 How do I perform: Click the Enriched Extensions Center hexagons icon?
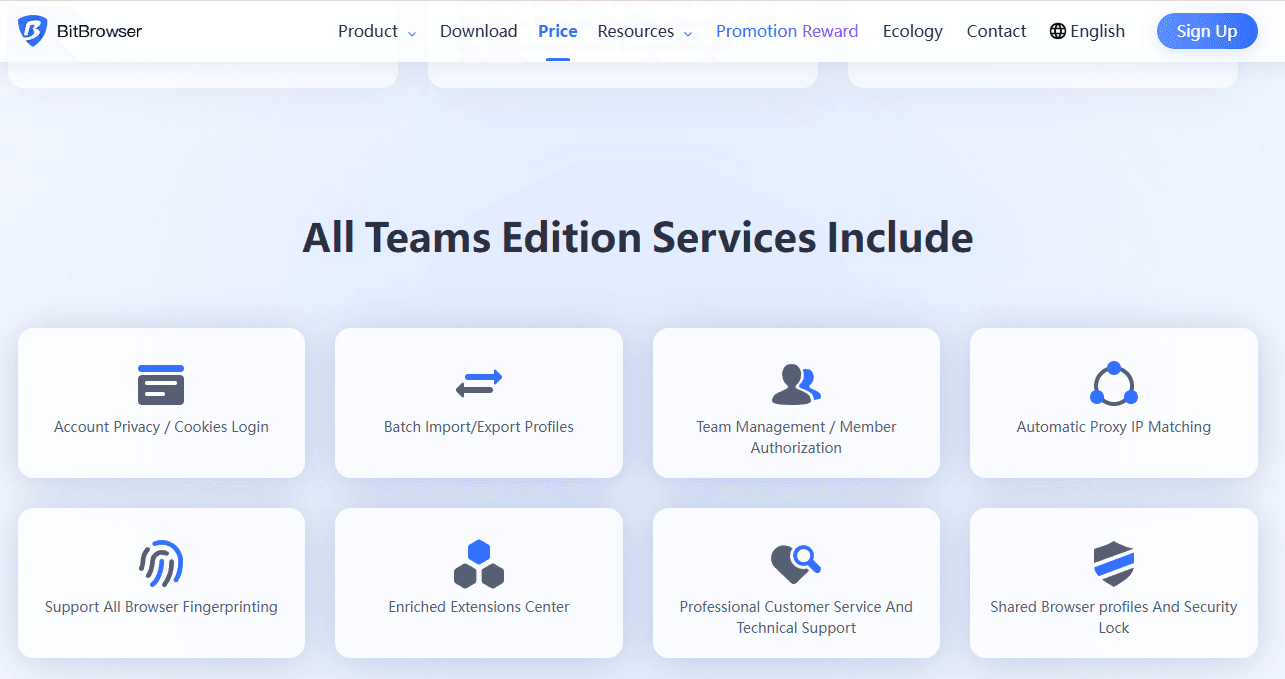pyautogui.click(x=478, y=563)
